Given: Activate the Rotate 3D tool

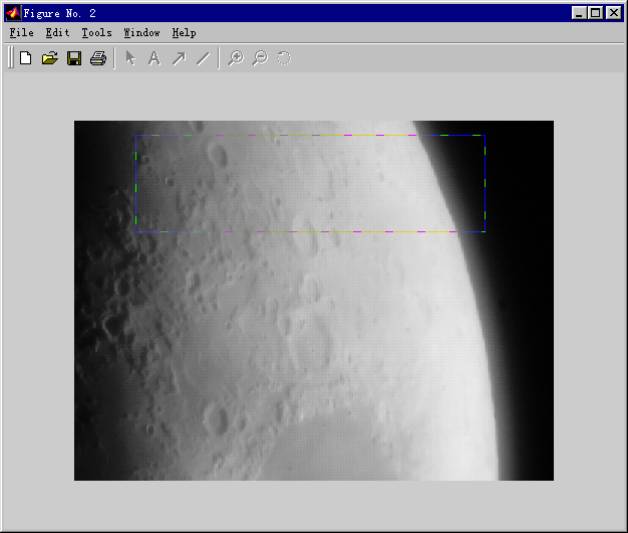Looking at the screenshot, I should click(284, 58).
